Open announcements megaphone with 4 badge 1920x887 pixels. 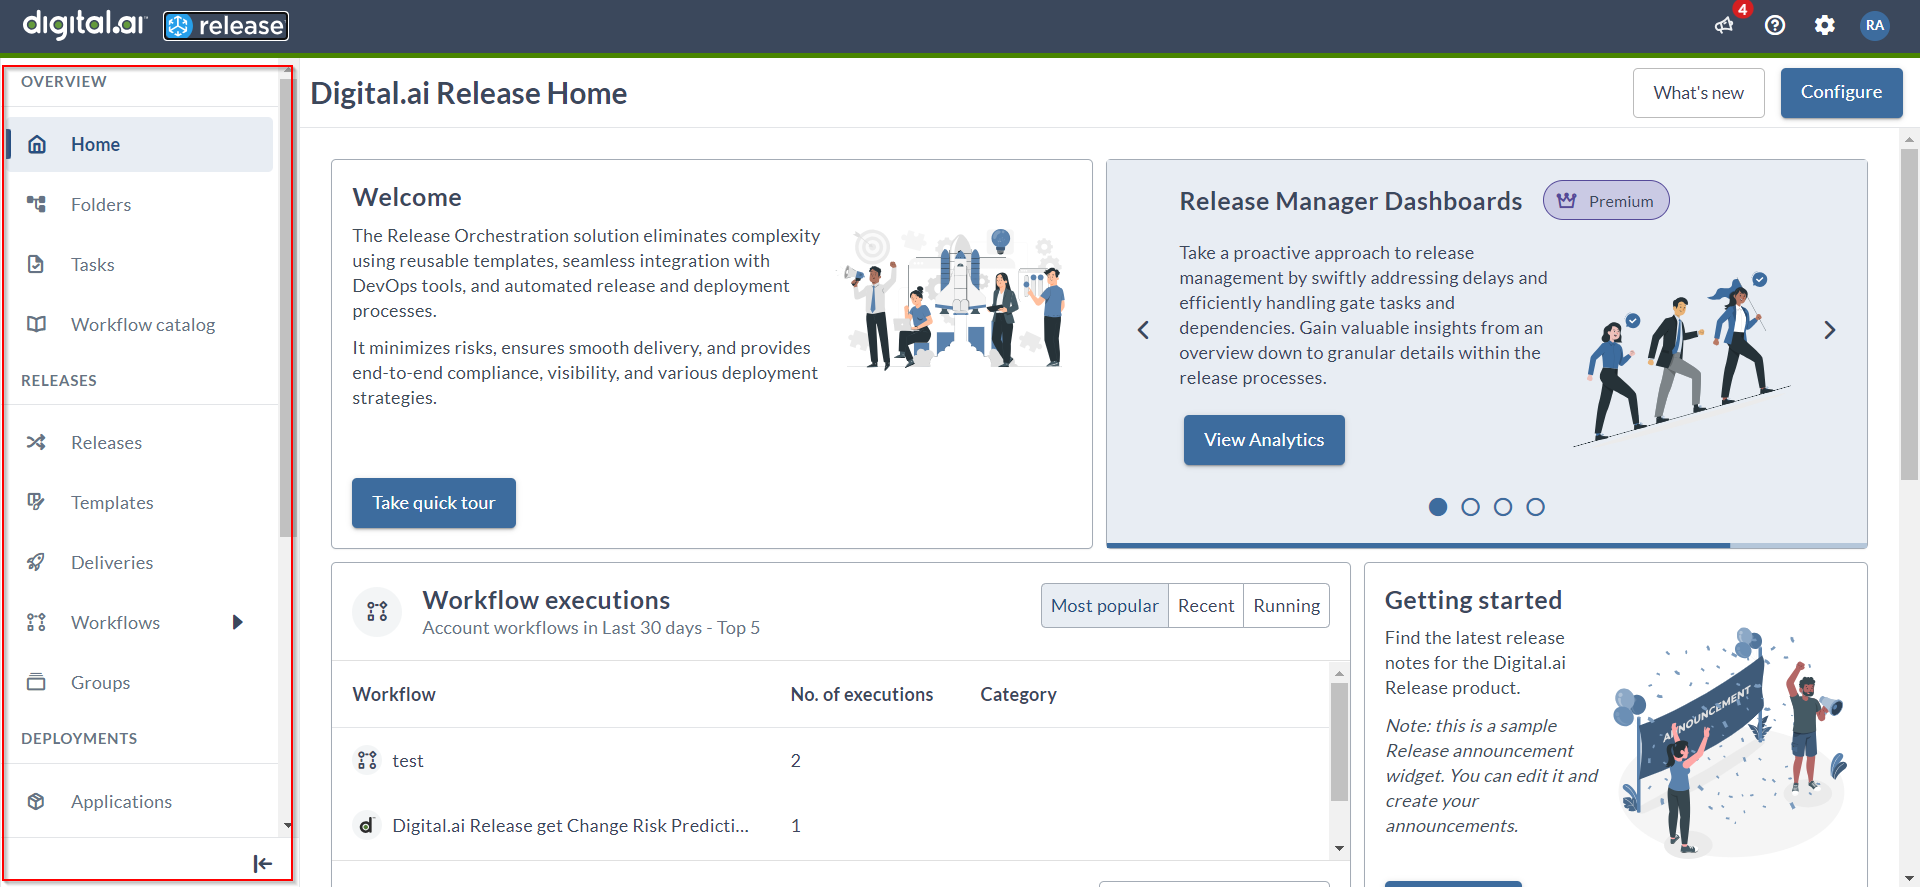click(1725, 25)
